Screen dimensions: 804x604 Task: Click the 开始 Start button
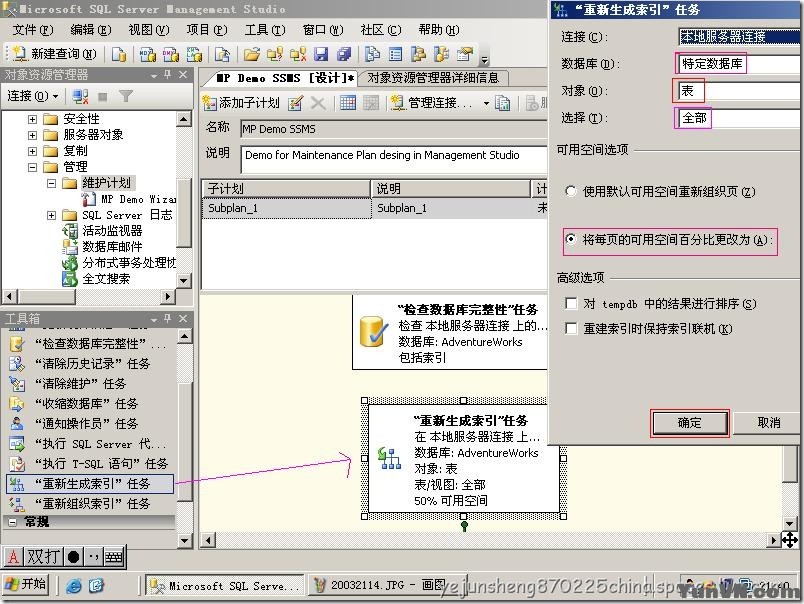pyautogui.click(x=26, y=585)
